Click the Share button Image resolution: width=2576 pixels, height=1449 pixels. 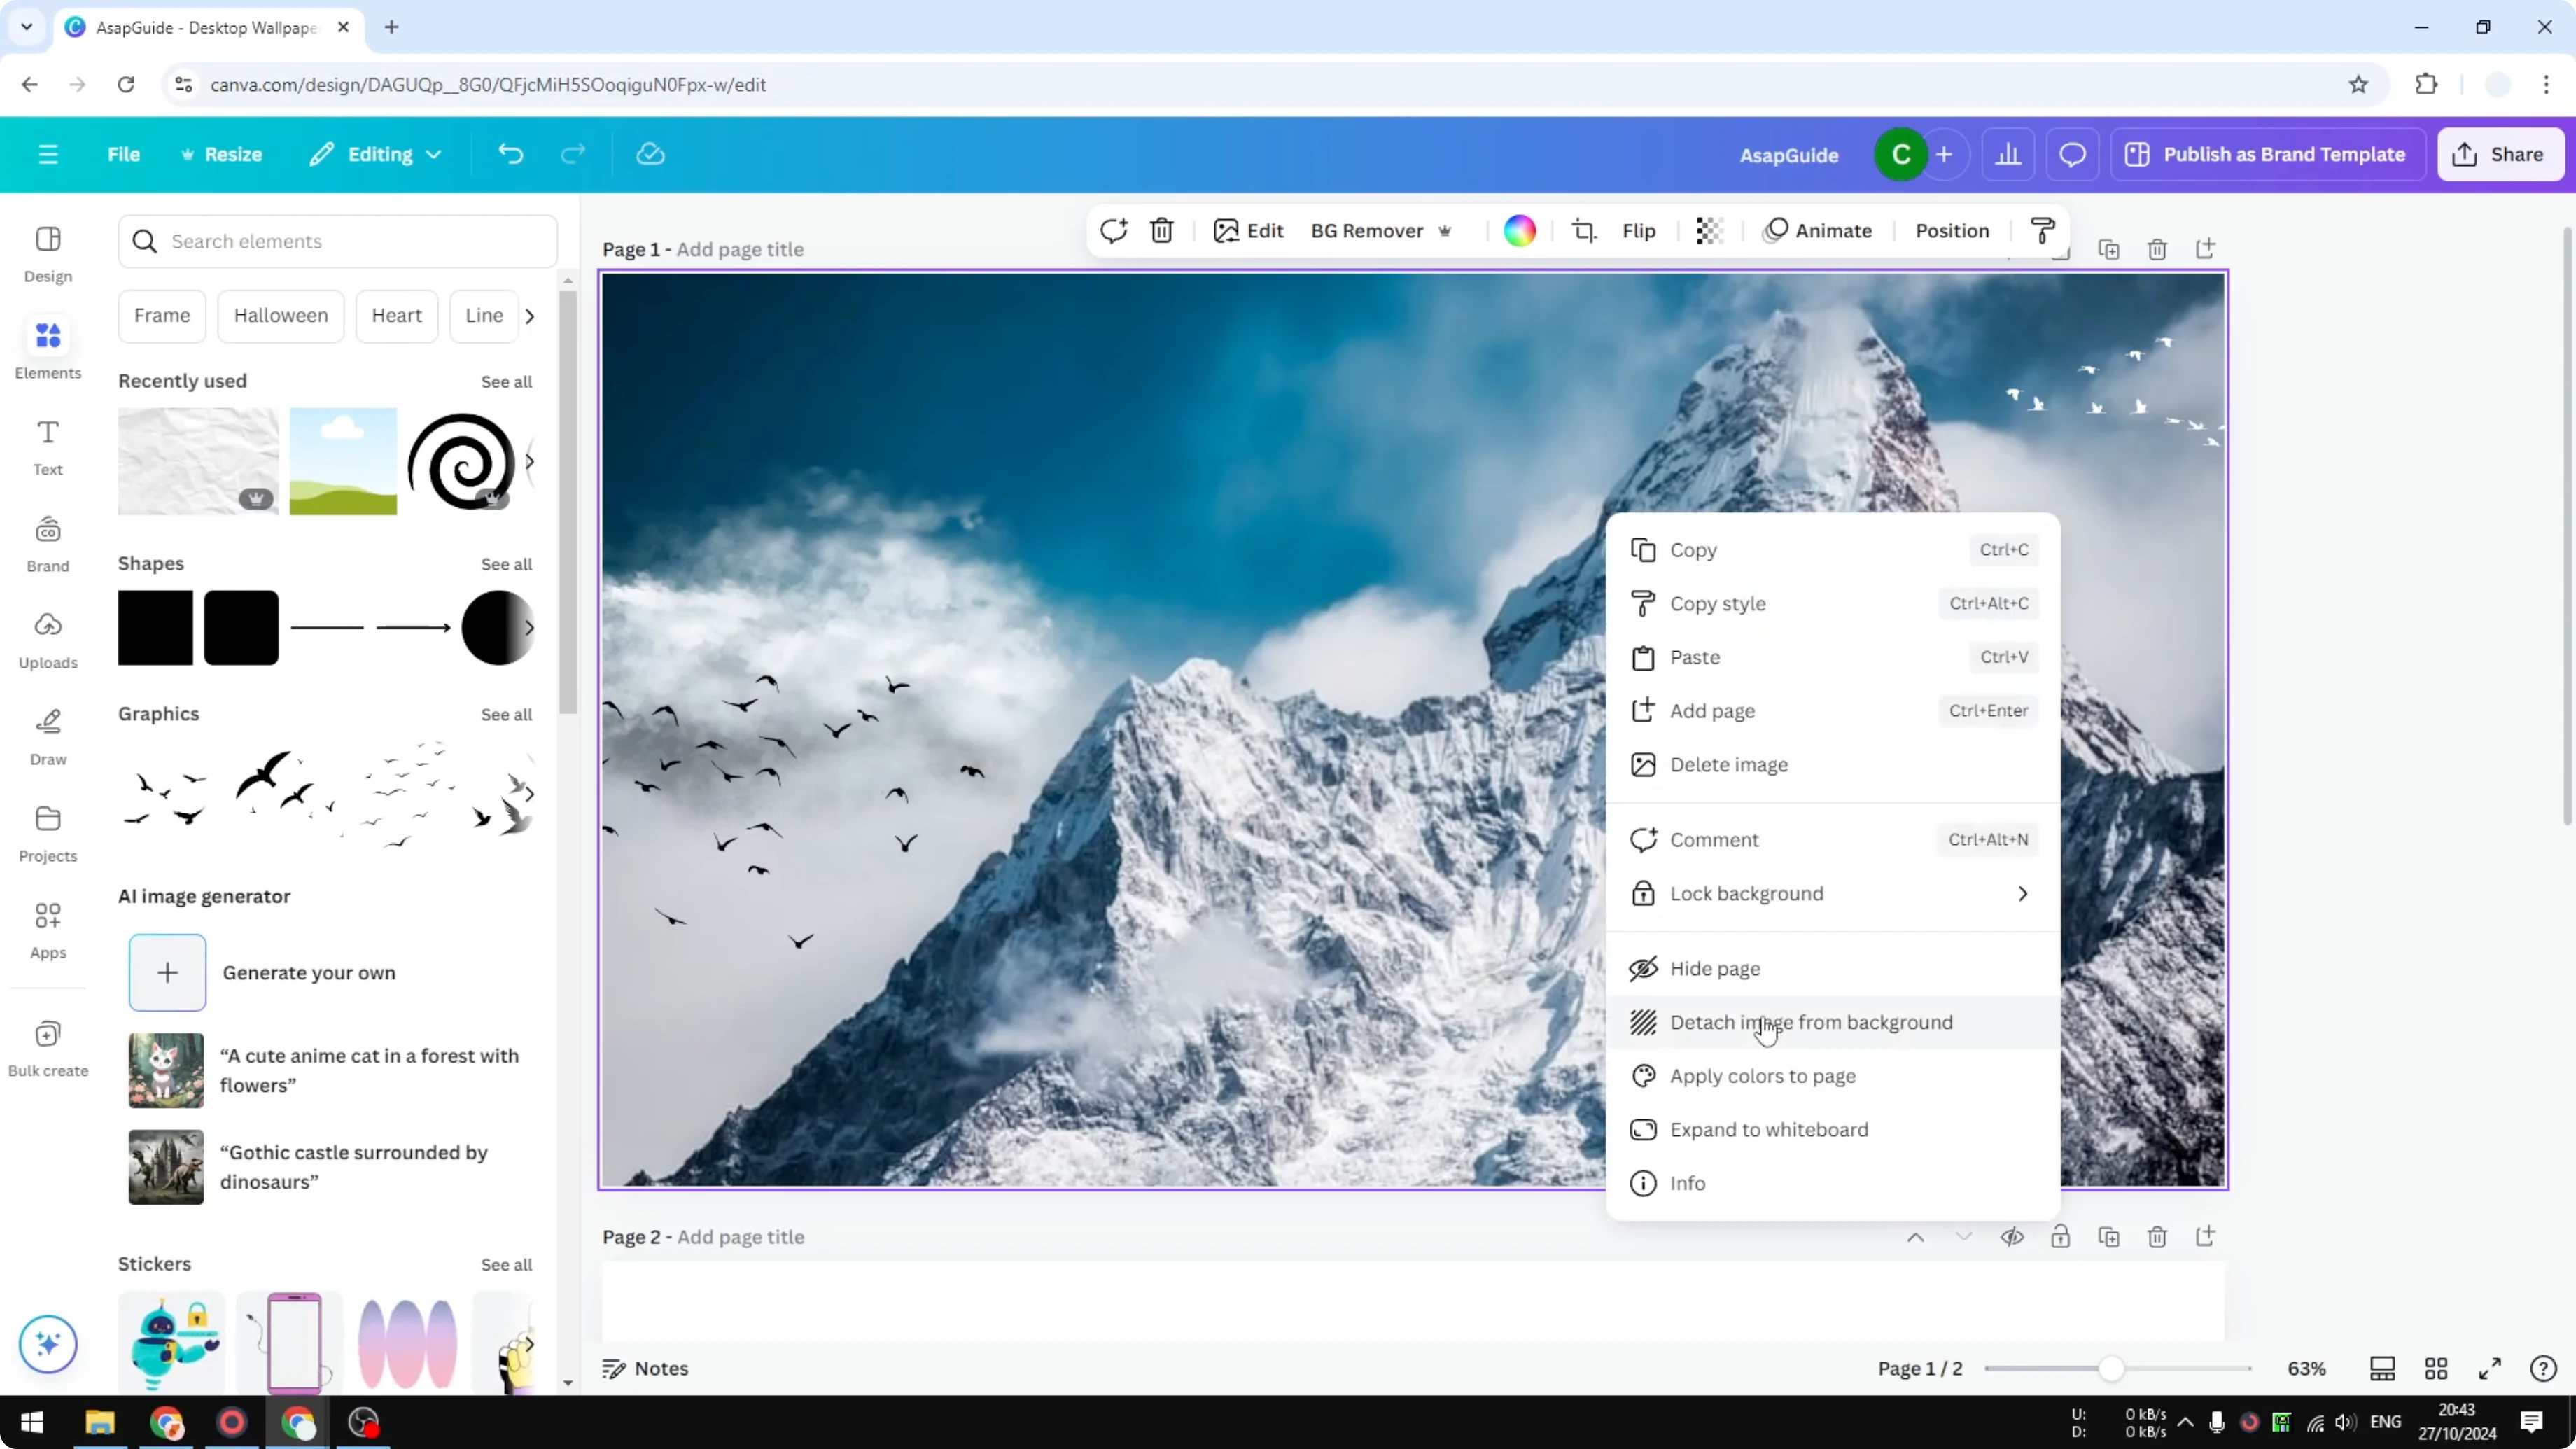click(x=2499, y=154)
